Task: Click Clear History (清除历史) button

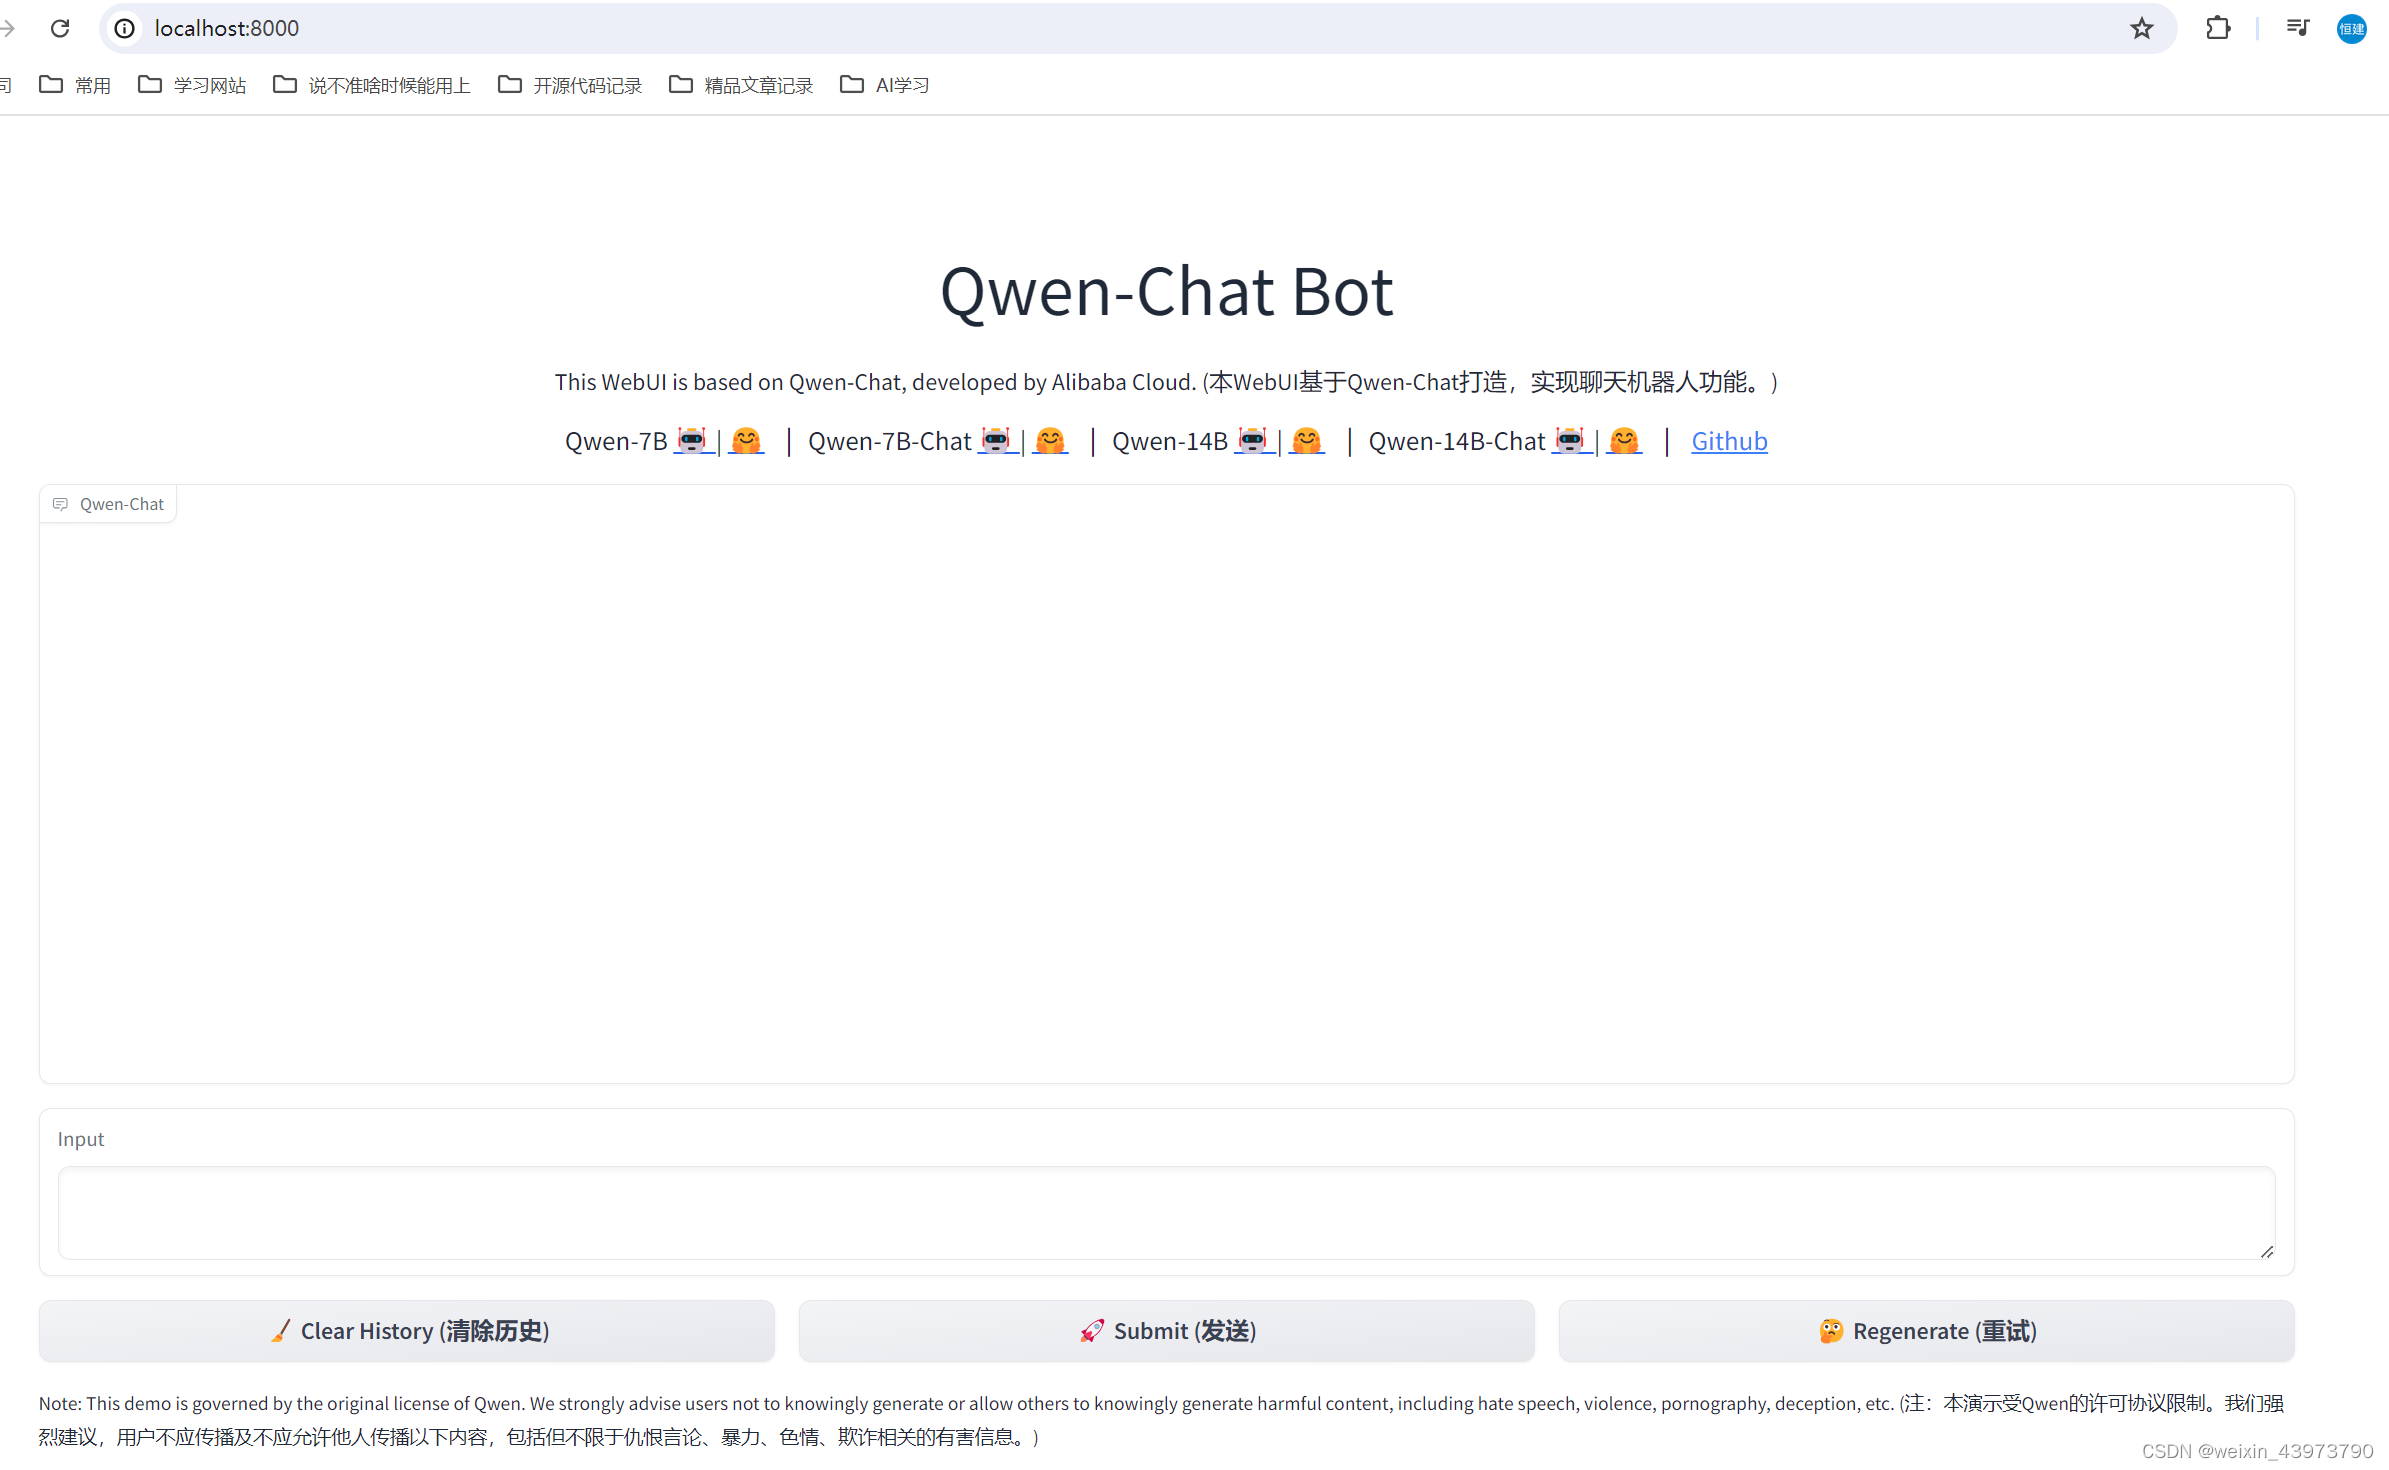Action: (407, 1331)
